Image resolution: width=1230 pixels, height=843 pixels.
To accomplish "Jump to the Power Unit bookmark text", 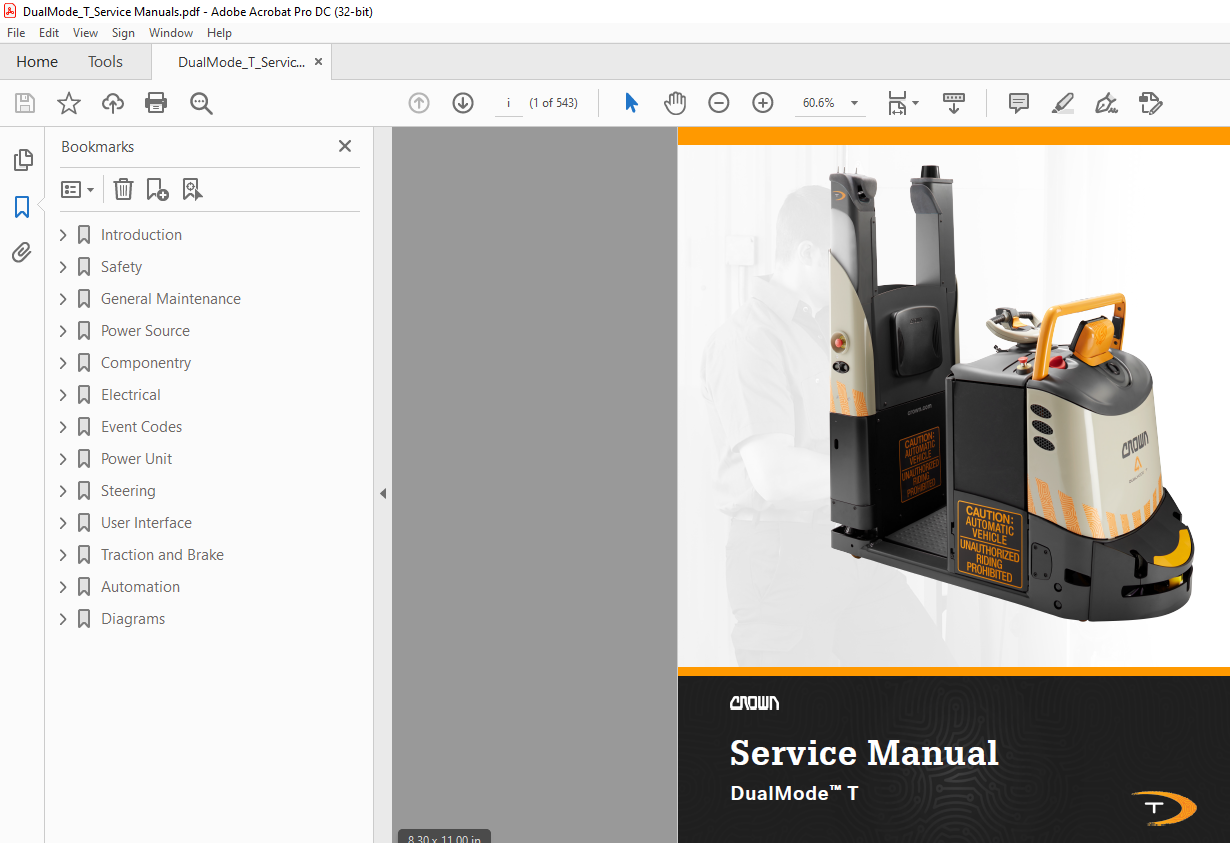I will 136,459.
